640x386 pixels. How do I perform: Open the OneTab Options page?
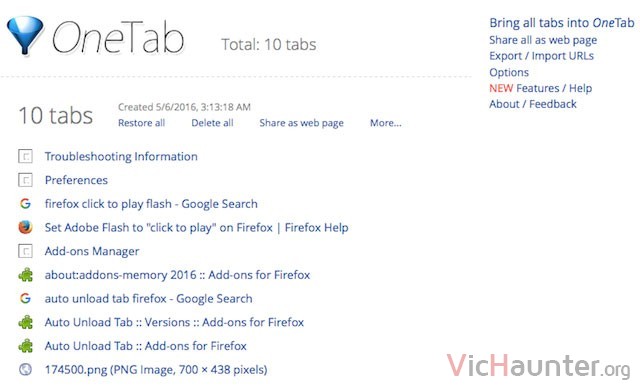(x=509, y=72)
